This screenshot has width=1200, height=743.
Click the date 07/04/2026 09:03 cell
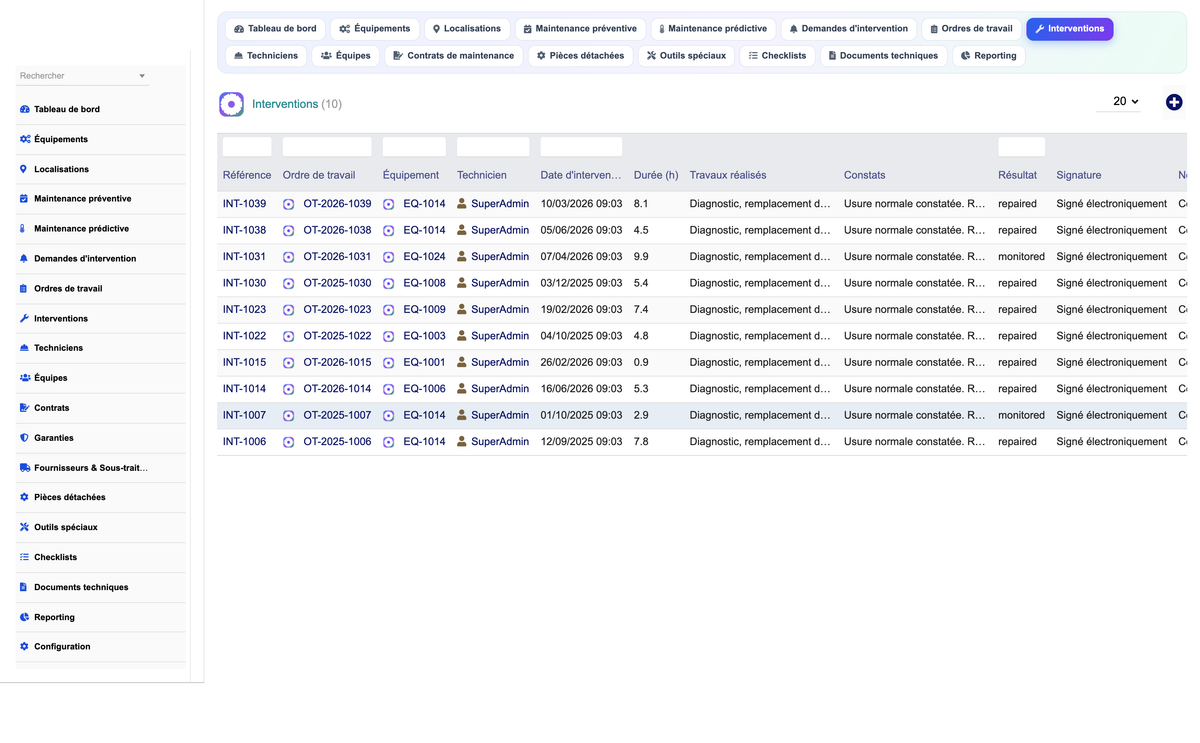click(x=581, y=257)
